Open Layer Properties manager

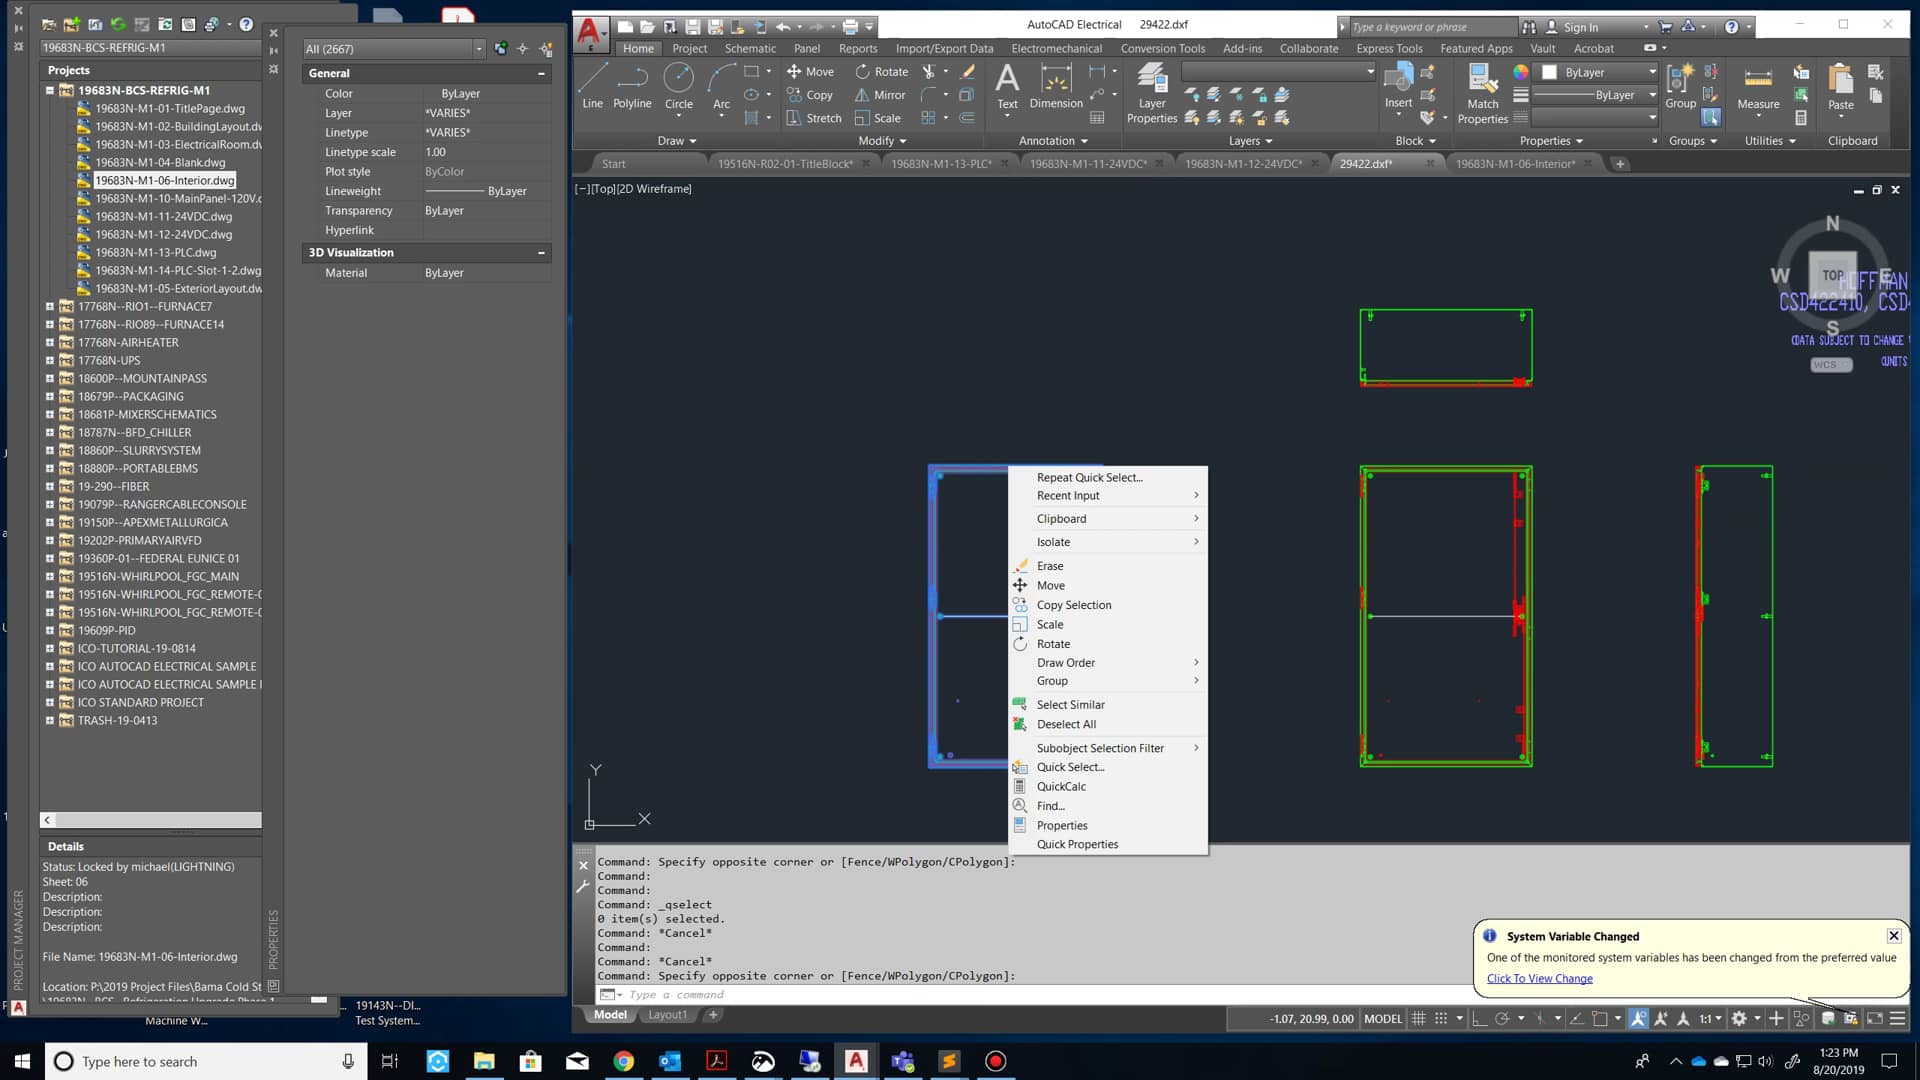tap(1151, 92)
